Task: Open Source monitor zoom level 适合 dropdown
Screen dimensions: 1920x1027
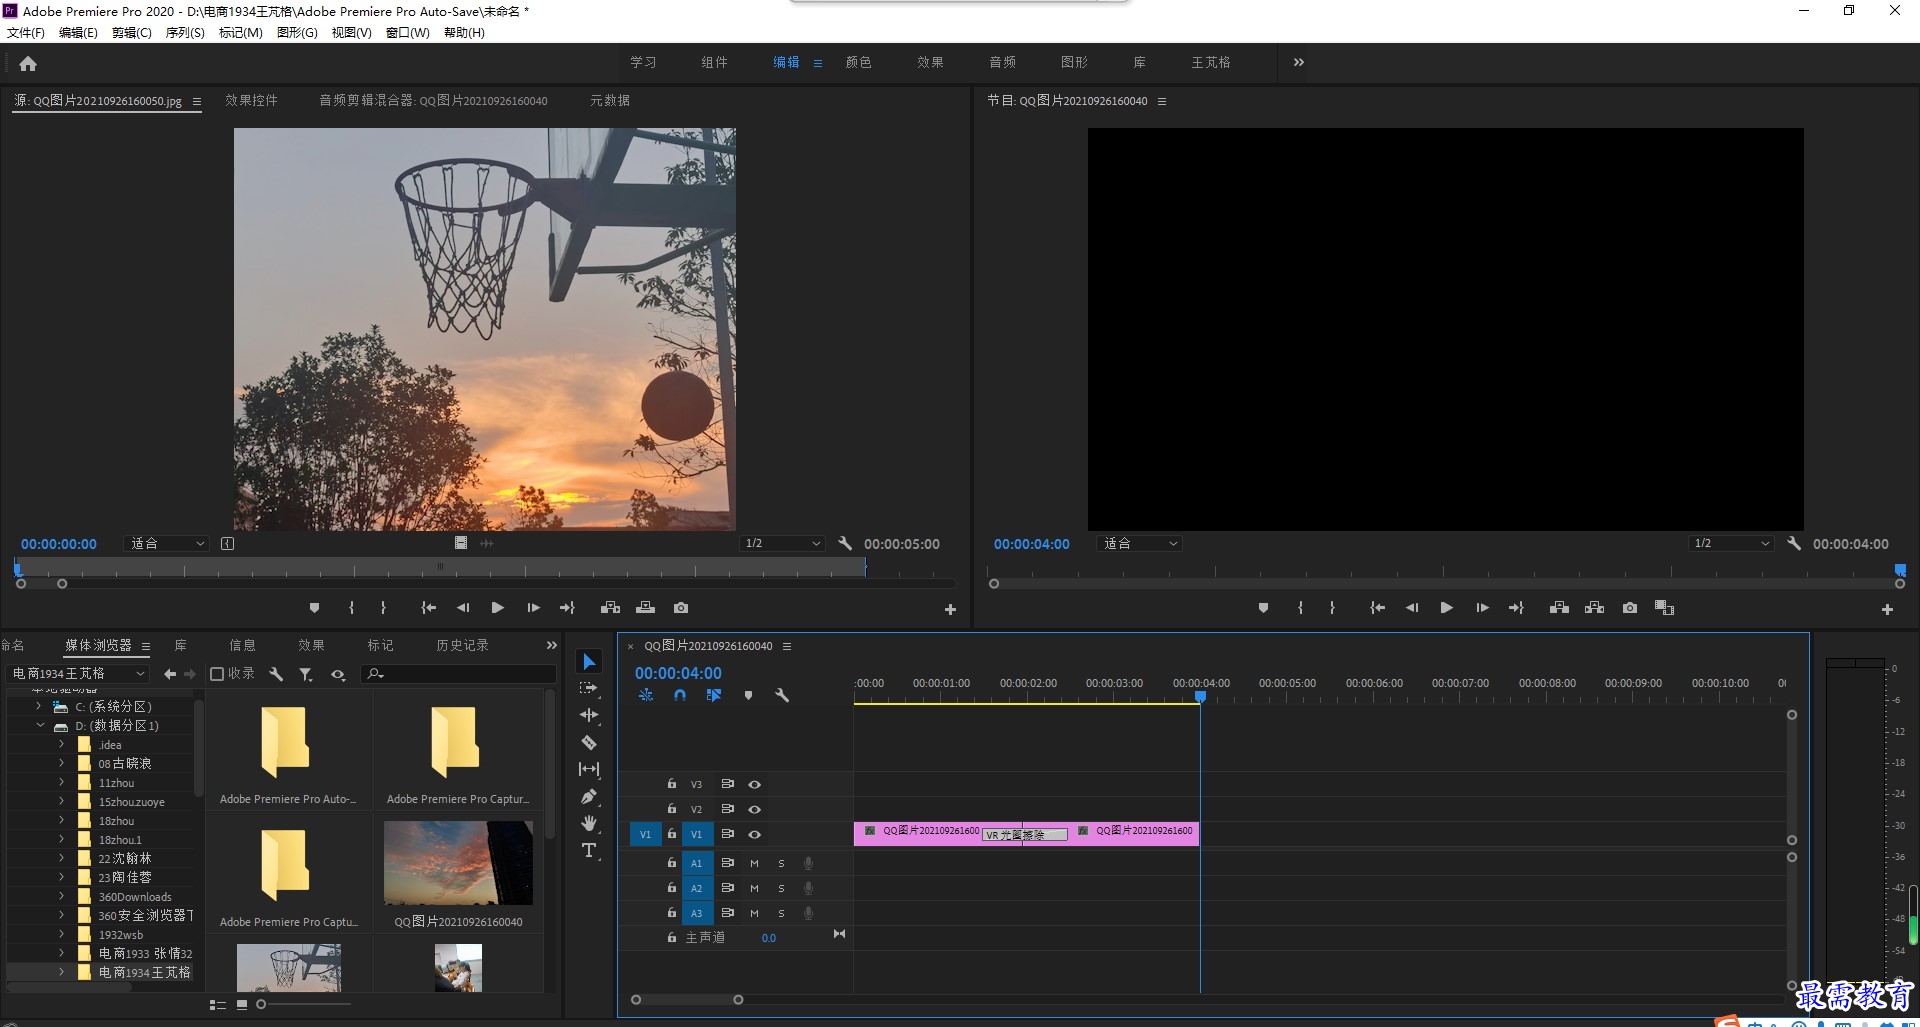Action: pyautogui.click(x=167, y=543)
